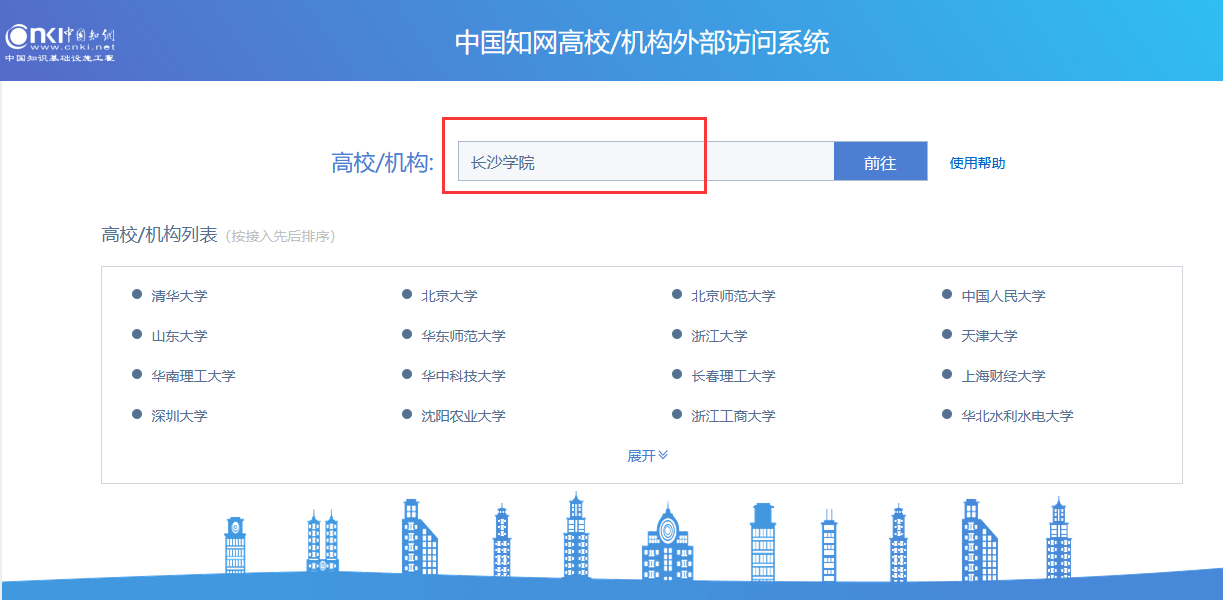Go to 华中科技大学 entry
1223x600 pixels.
tap(463, 376)
